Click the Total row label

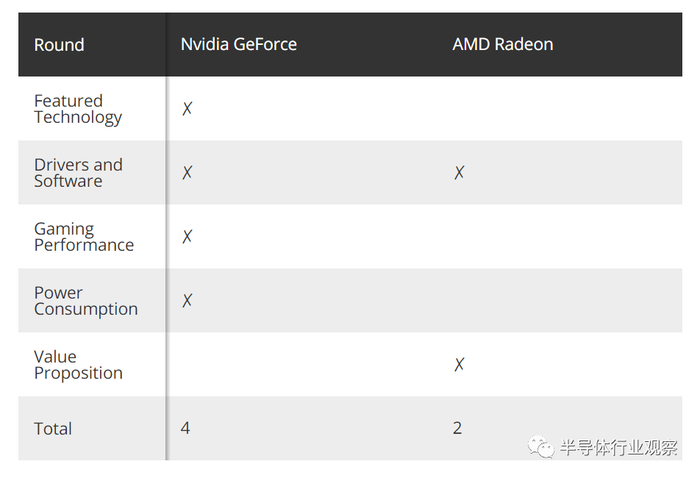point(53,428)
